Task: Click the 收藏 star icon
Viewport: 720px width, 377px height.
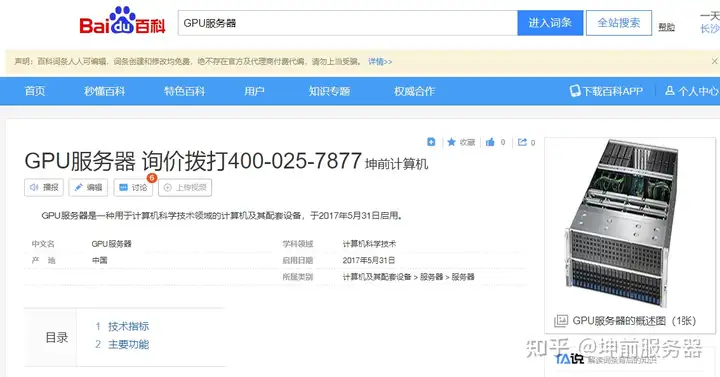Action: click(x=451, y=142)
